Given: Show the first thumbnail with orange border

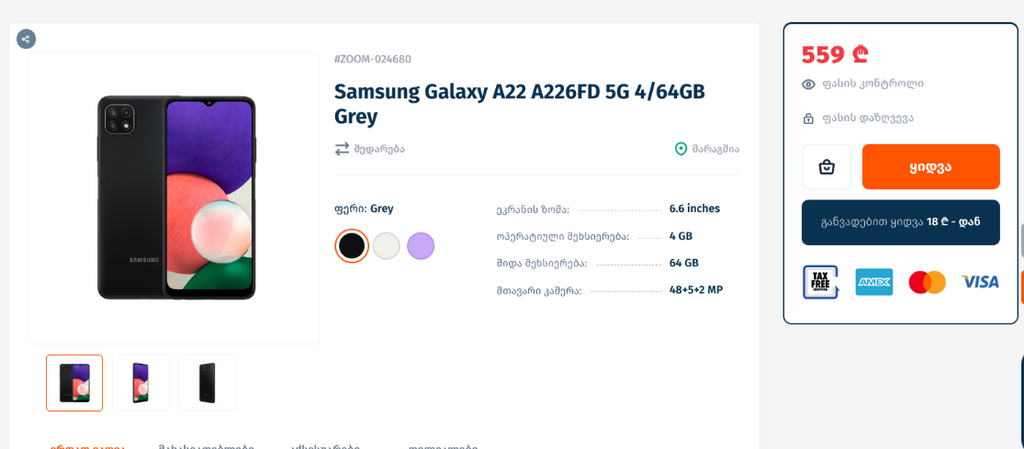Looking at the screenshot, I should click(x=74, y=383).
